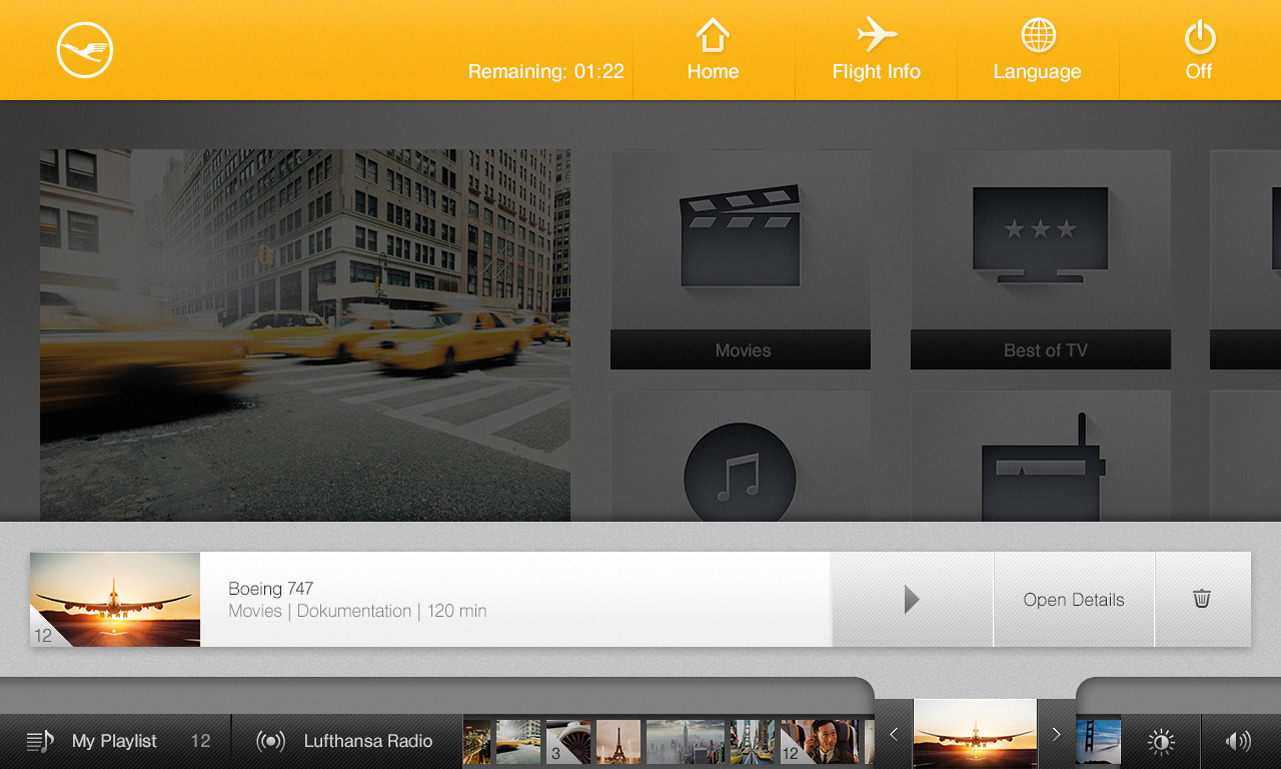This screenshot has width=1281, height=769.
Task: Open the radio category tile
Action: (1040, 460)
